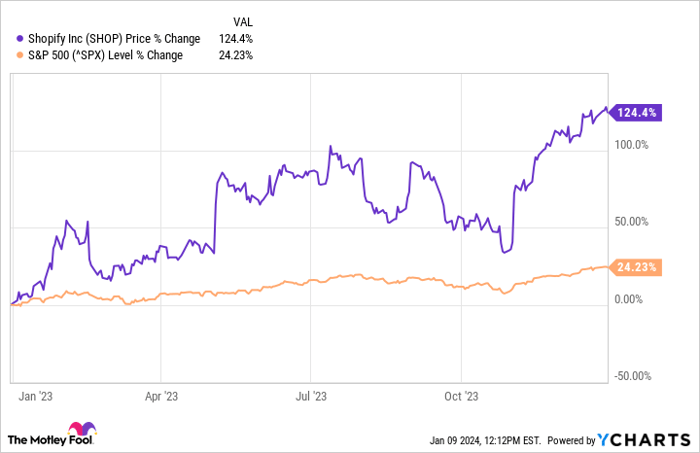700x453 pixels.
Task: Click the 50.00% y-axis label
Action: click(631, 222)
